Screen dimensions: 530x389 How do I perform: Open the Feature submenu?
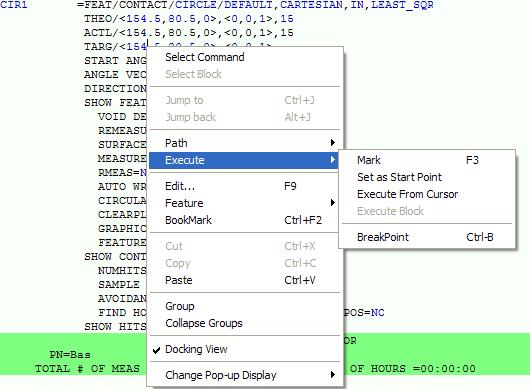point(244,203)
